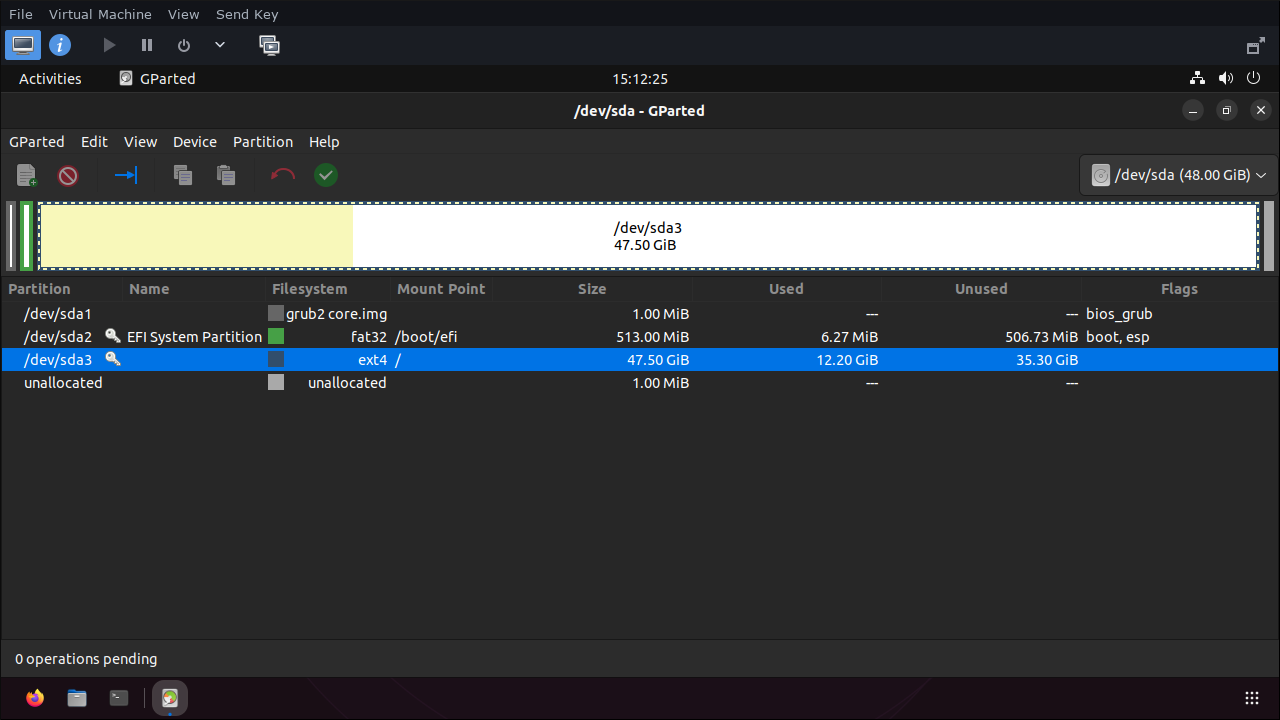Open the Device menu
Screen dimensions: 1280x720
[195, 142]
